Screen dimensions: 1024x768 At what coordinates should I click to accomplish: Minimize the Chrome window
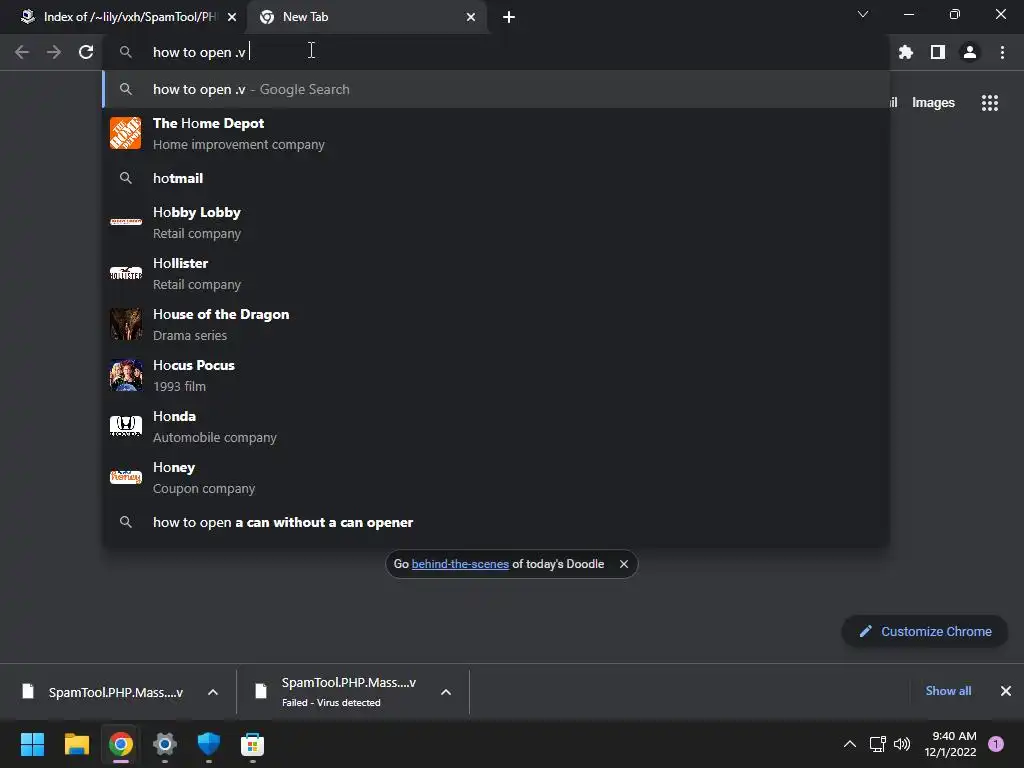click(x=908, y=14)
